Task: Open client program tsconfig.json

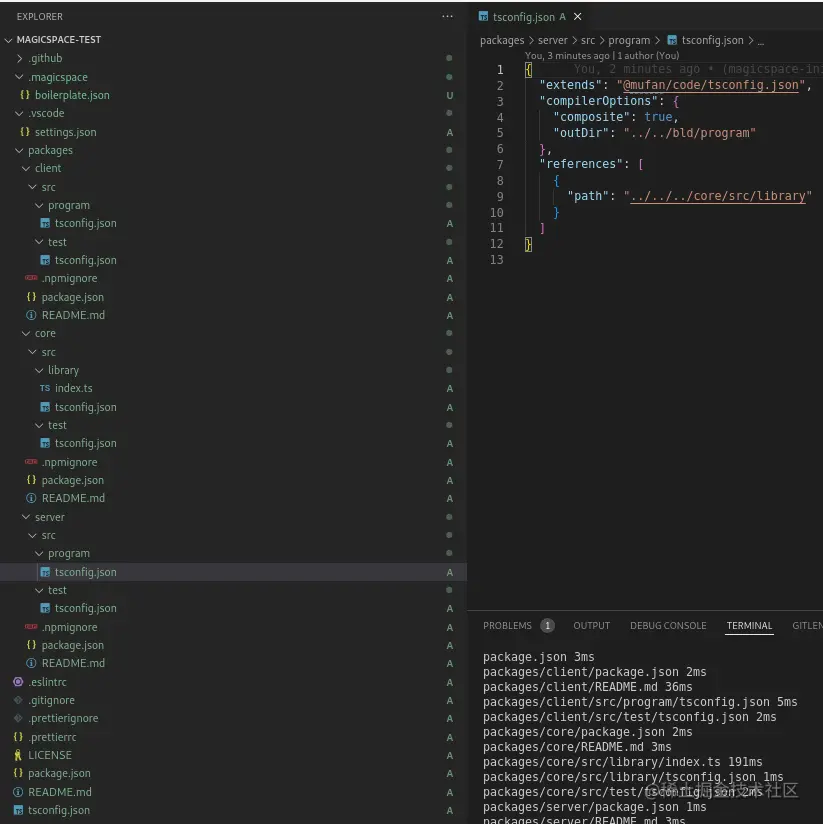Action: [x=86, y=223]
